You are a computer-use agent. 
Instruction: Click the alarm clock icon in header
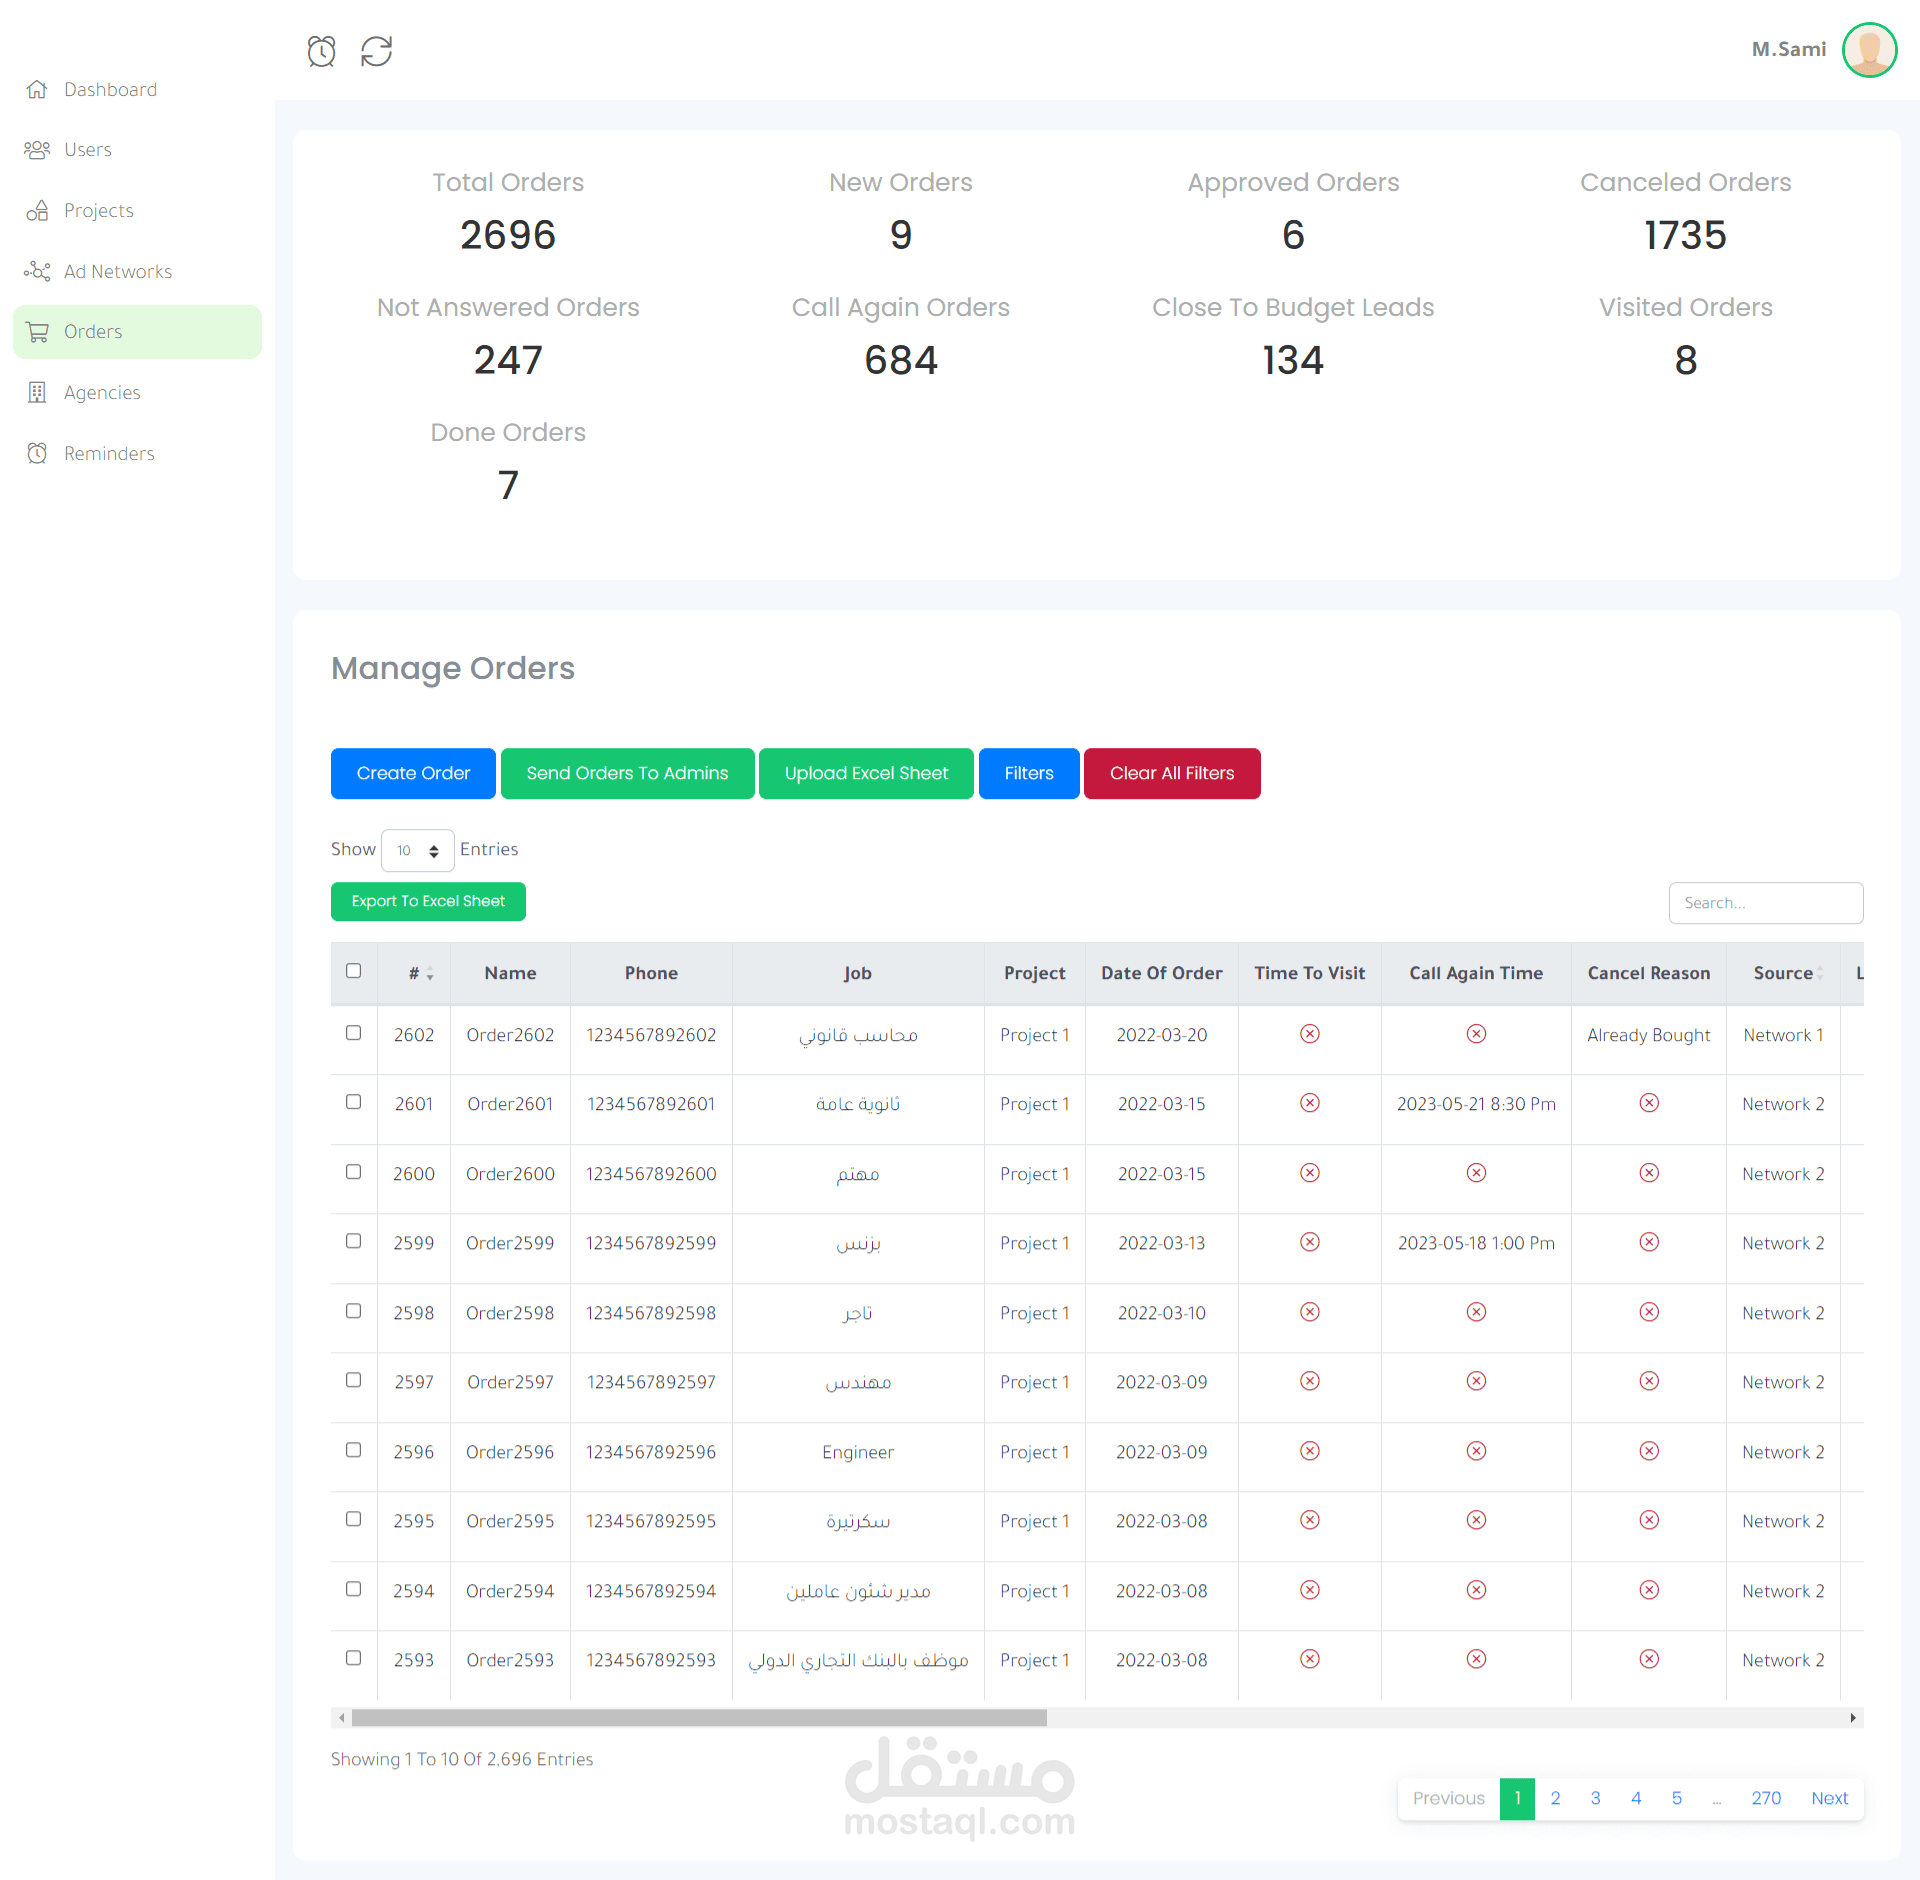[x=321, y=51]
